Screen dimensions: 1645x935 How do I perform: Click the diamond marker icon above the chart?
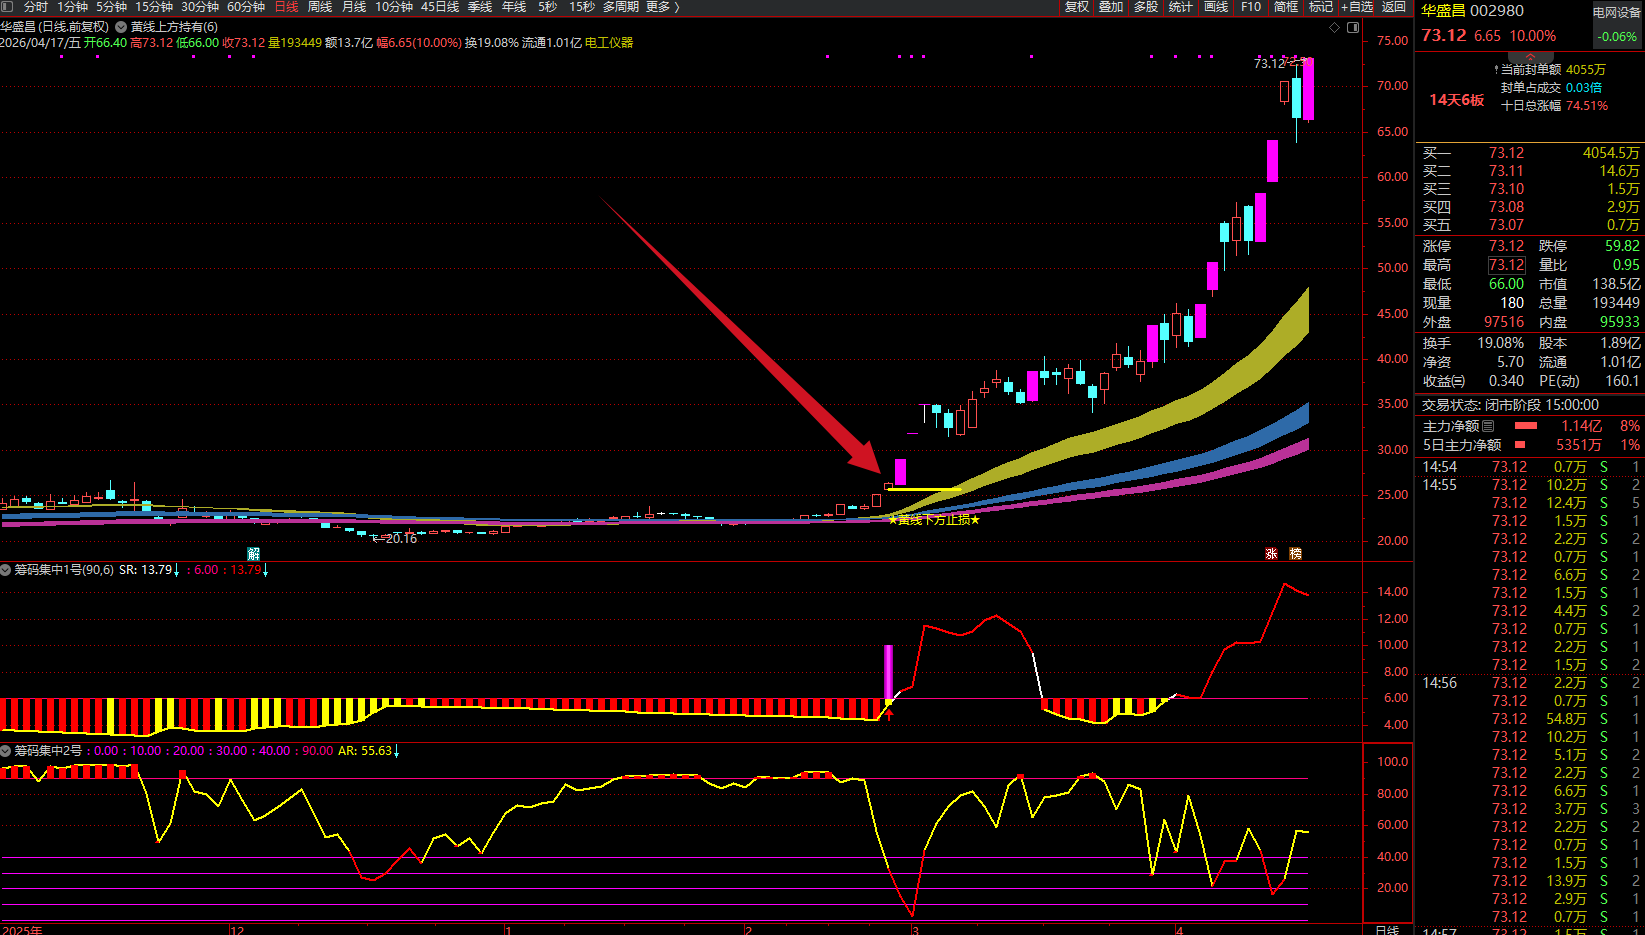(1334, 28)
